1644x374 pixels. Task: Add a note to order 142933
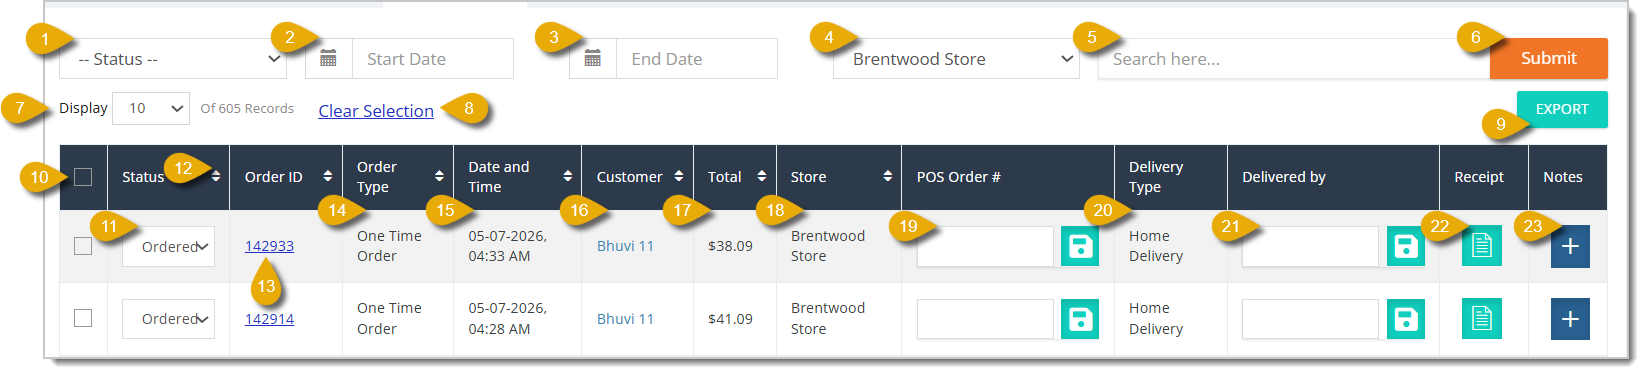point(1570,246)
